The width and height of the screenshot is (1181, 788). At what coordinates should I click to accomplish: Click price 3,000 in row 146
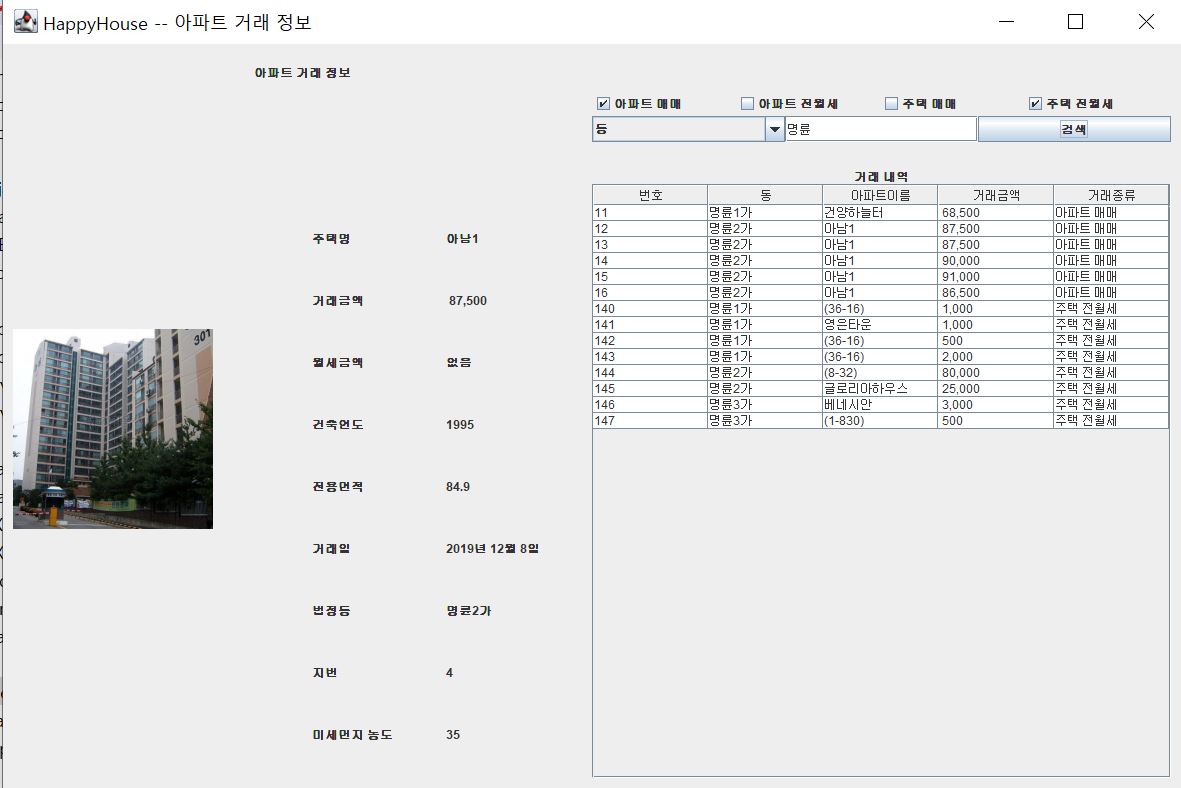957,405
